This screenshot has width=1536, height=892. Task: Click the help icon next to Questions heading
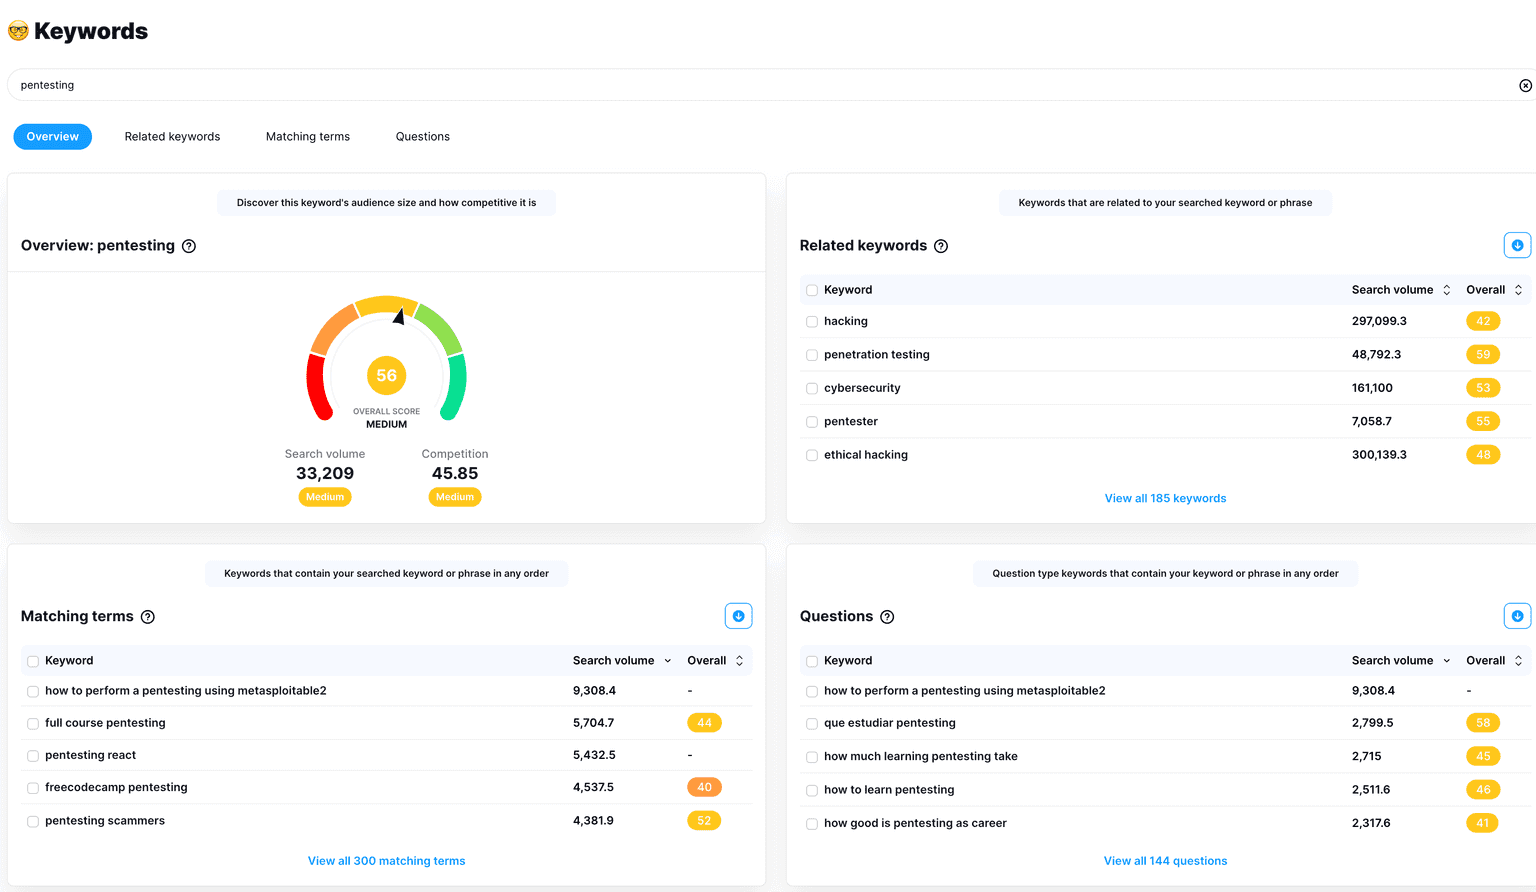[x=887, y=616]
